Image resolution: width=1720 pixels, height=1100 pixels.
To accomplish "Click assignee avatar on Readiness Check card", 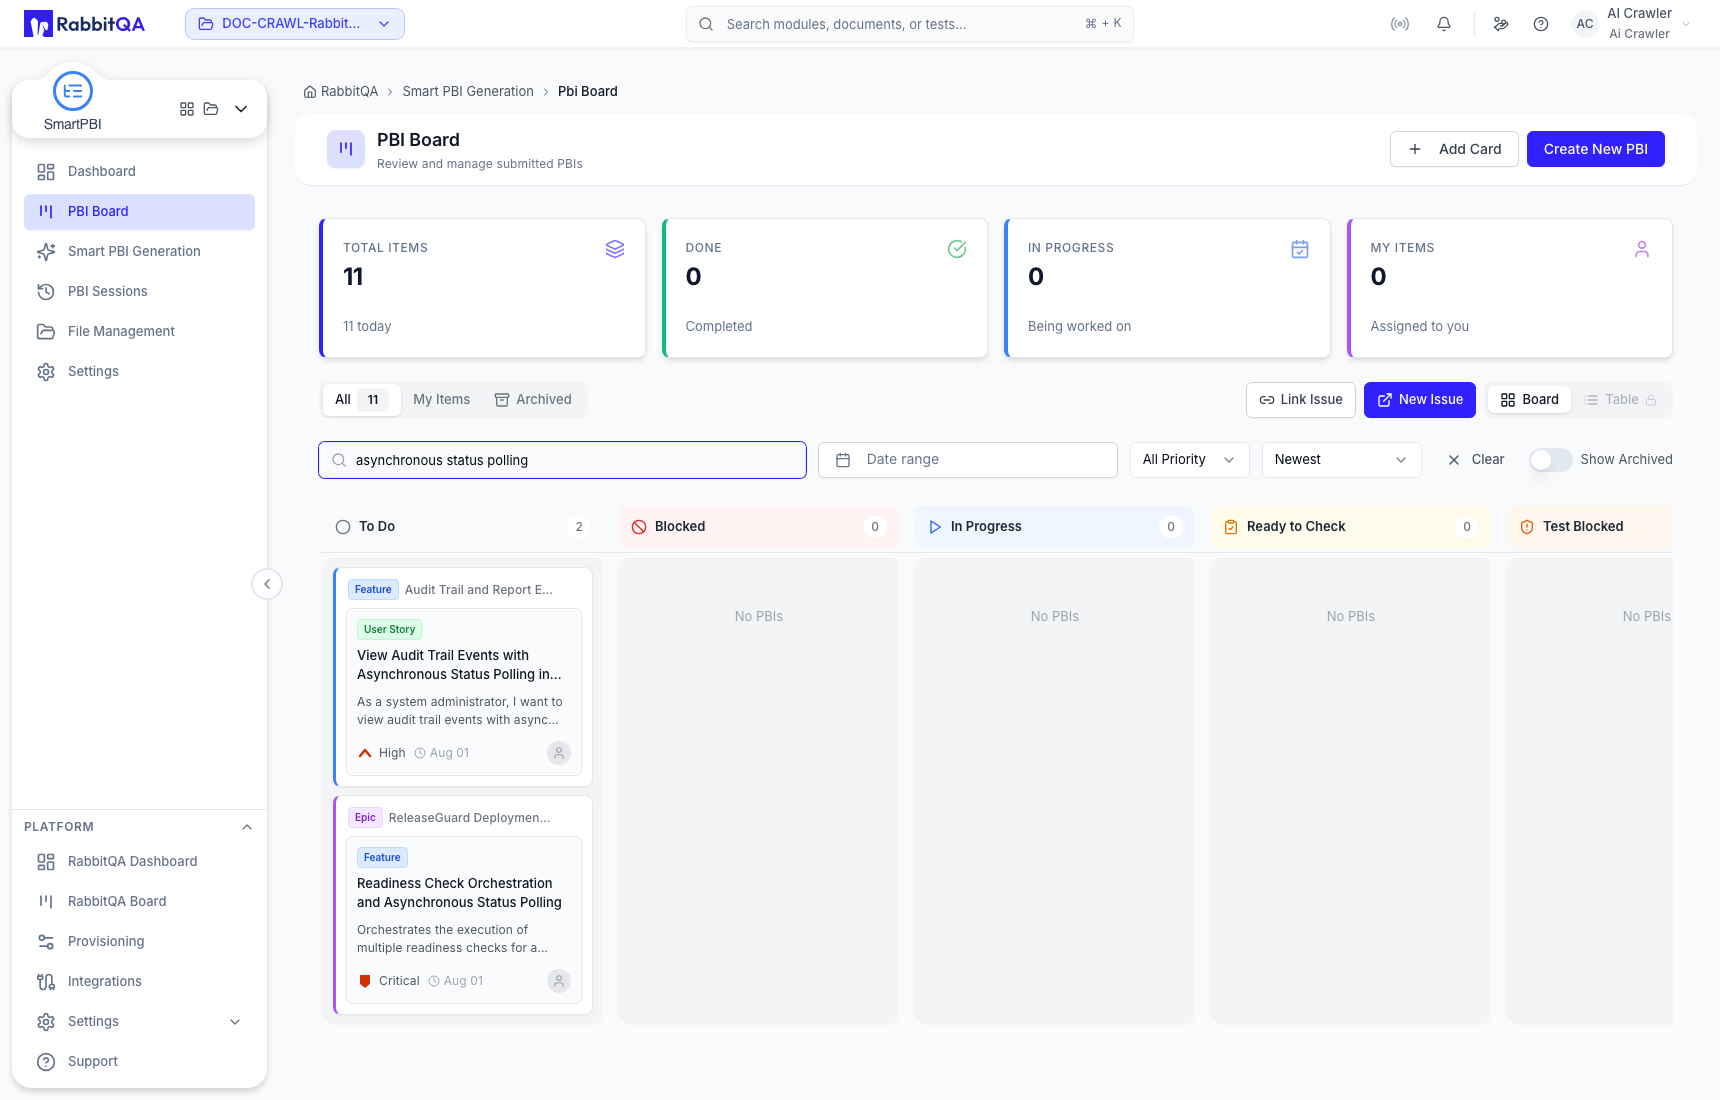I will [559, 981].
